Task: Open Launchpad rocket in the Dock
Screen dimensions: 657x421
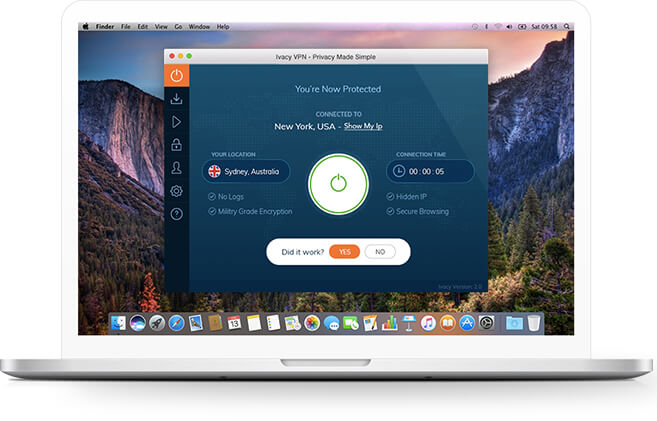Action: pyautogui.click(x=157, y=323)
